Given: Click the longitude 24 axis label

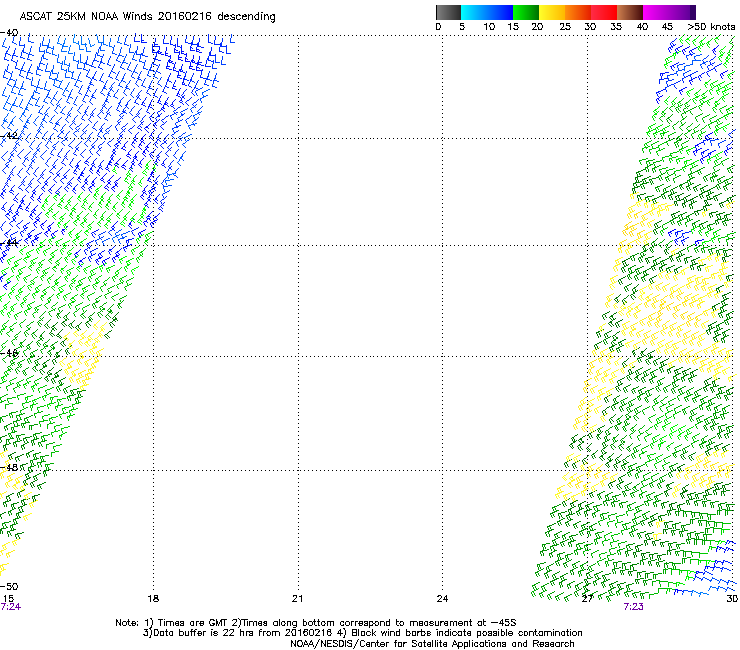Looking at the screenshot, I should [x=442, y=599].
